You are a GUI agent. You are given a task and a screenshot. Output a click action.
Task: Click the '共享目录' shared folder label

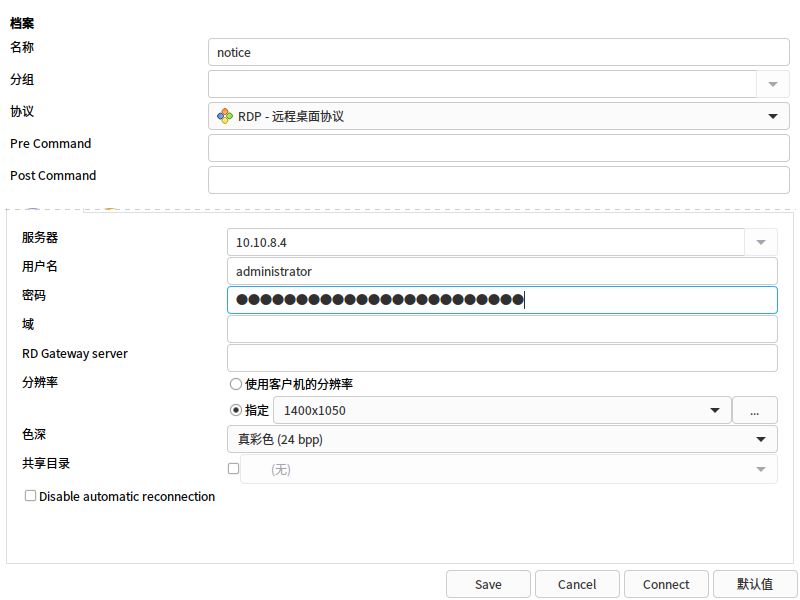coord(46,463)
